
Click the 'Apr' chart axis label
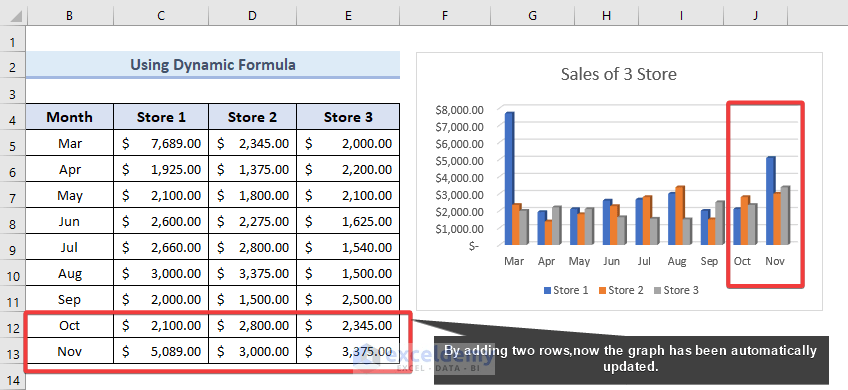tap(546, 261)
